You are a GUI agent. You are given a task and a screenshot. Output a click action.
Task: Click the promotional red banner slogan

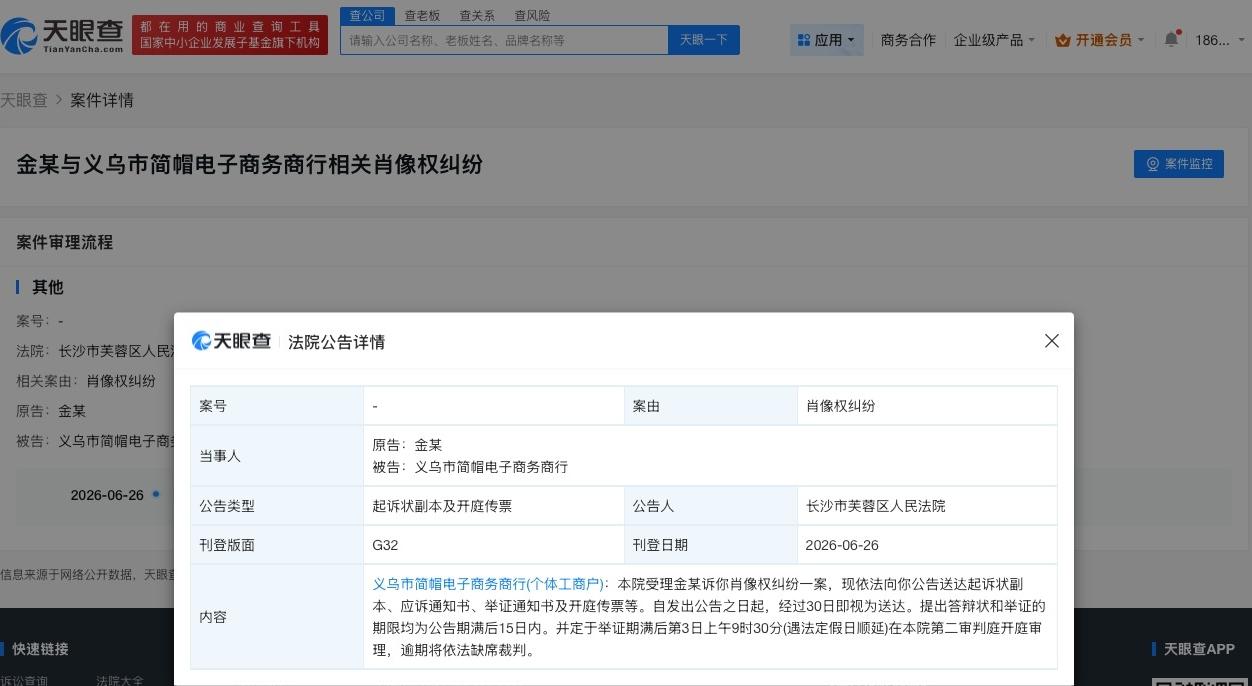coord(230,35)
